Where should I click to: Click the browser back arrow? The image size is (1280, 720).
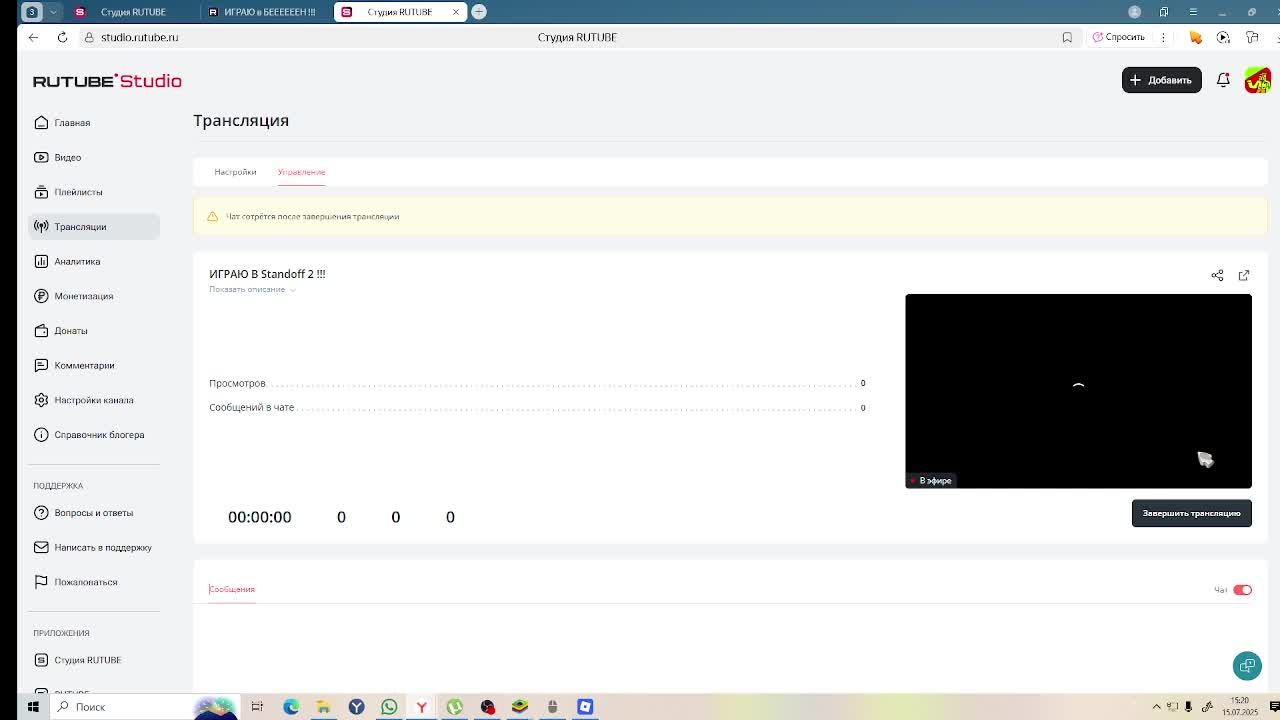(33, 37)
